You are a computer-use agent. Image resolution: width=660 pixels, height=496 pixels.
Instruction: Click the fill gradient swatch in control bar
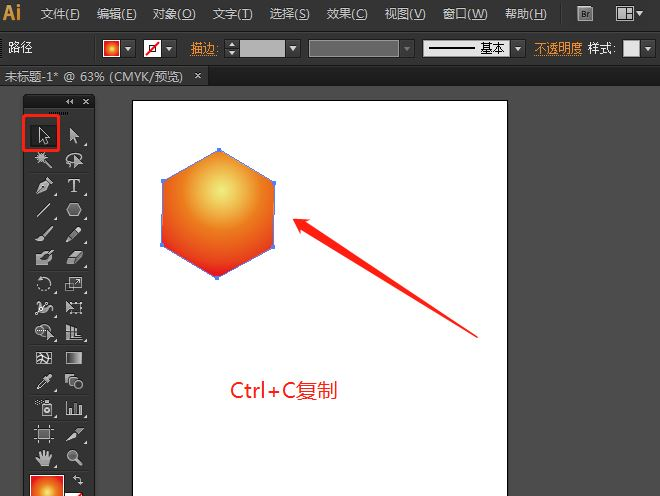(x=112, y=48)
